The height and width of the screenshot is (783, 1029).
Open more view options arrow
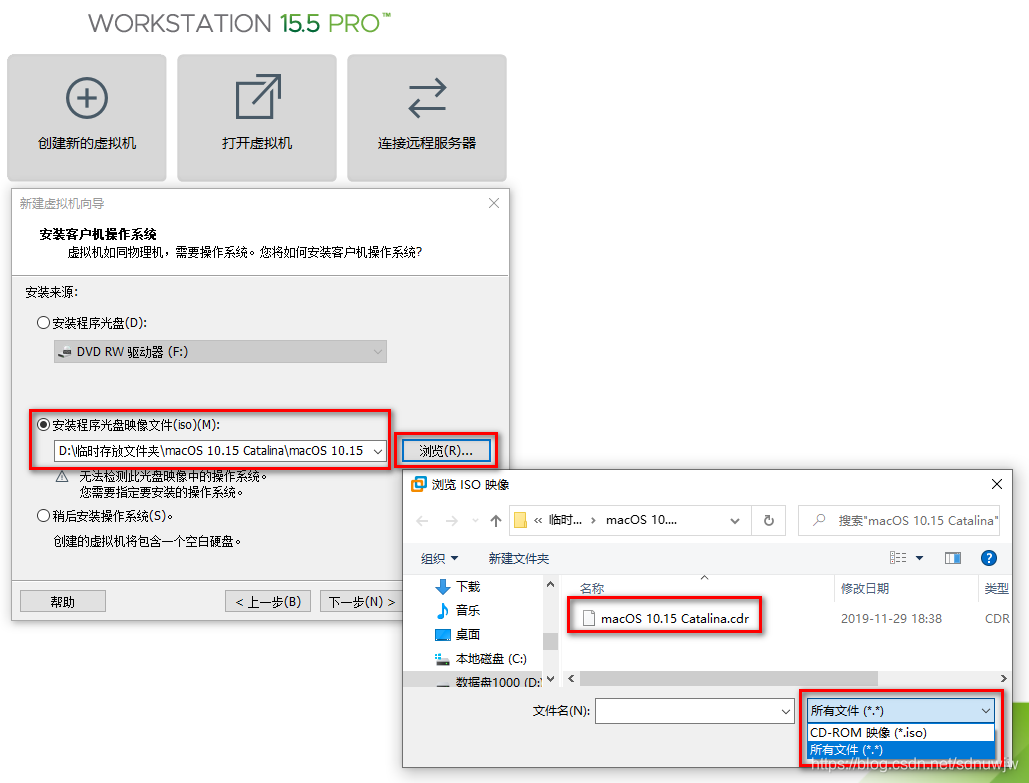click(919, 558)
